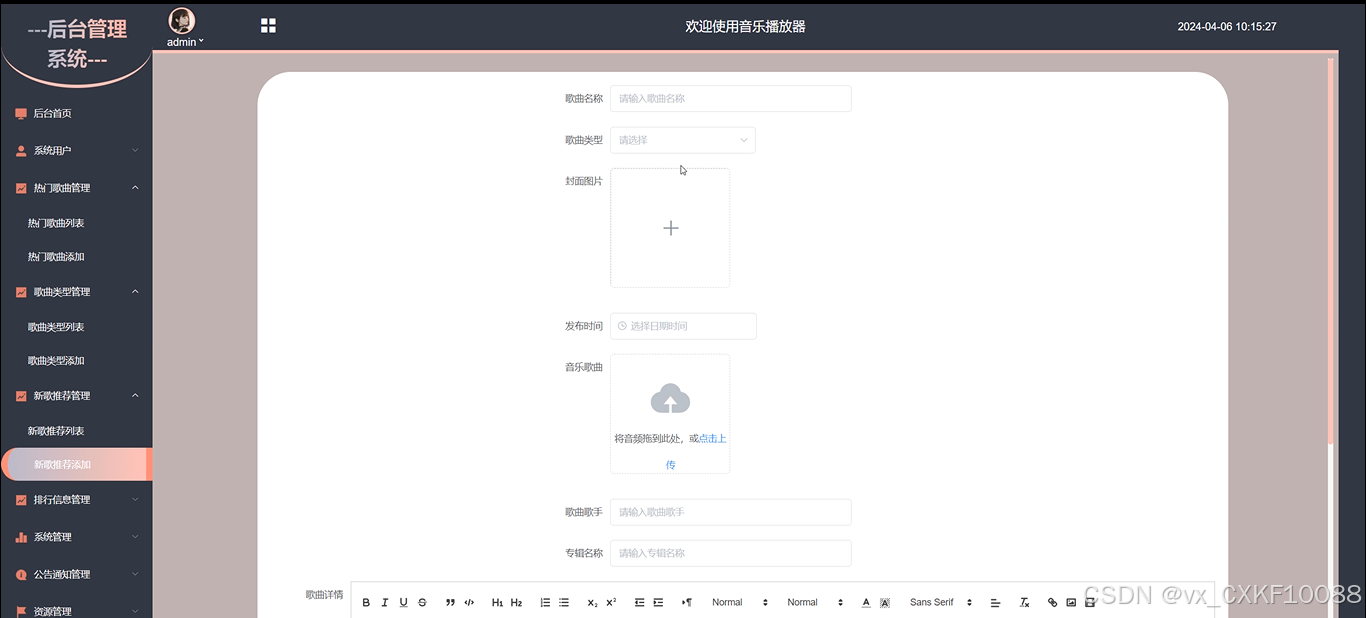Screen dimensions: 1366x618
Task: Open the first Normal size dropdown
Action: 740,602
